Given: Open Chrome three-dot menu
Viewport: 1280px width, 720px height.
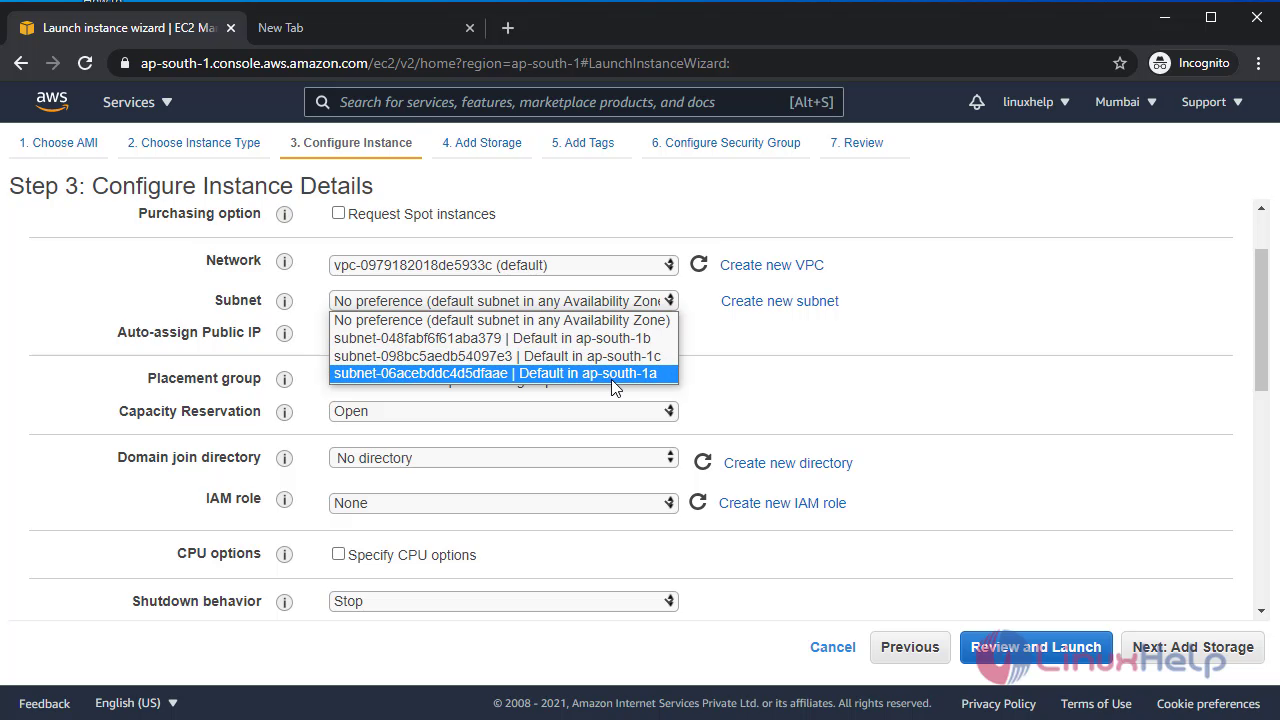Looking at the screenshot, I should [1257, 63].
